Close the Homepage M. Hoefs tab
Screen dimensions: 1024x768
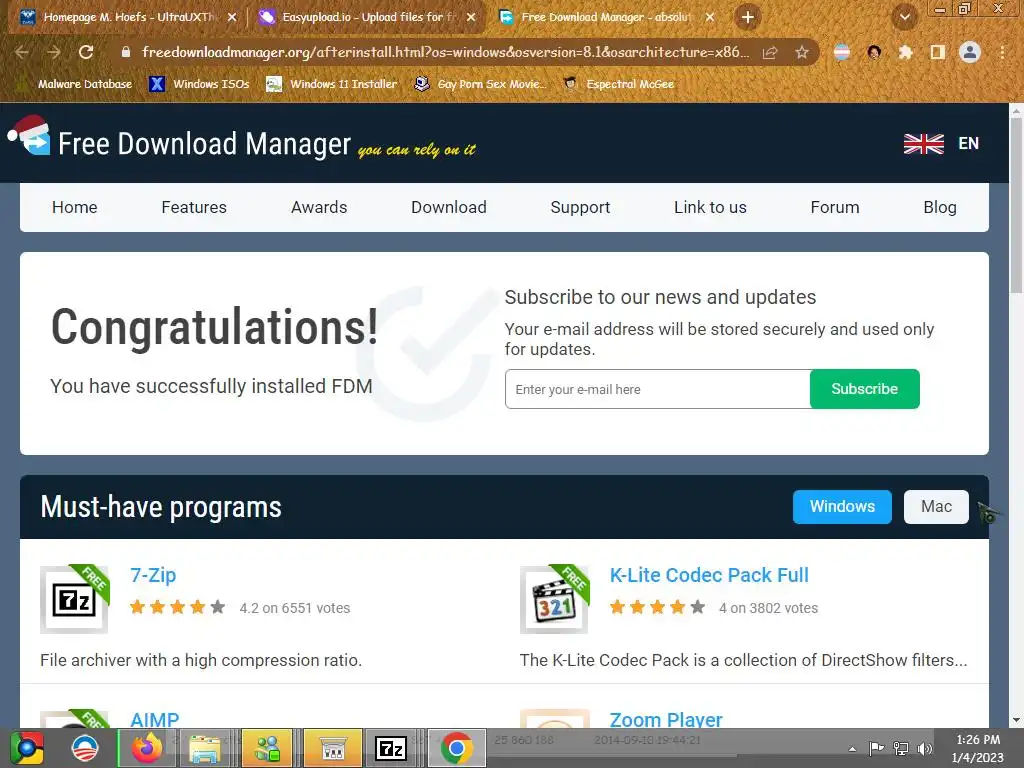(x=232, y=18)
